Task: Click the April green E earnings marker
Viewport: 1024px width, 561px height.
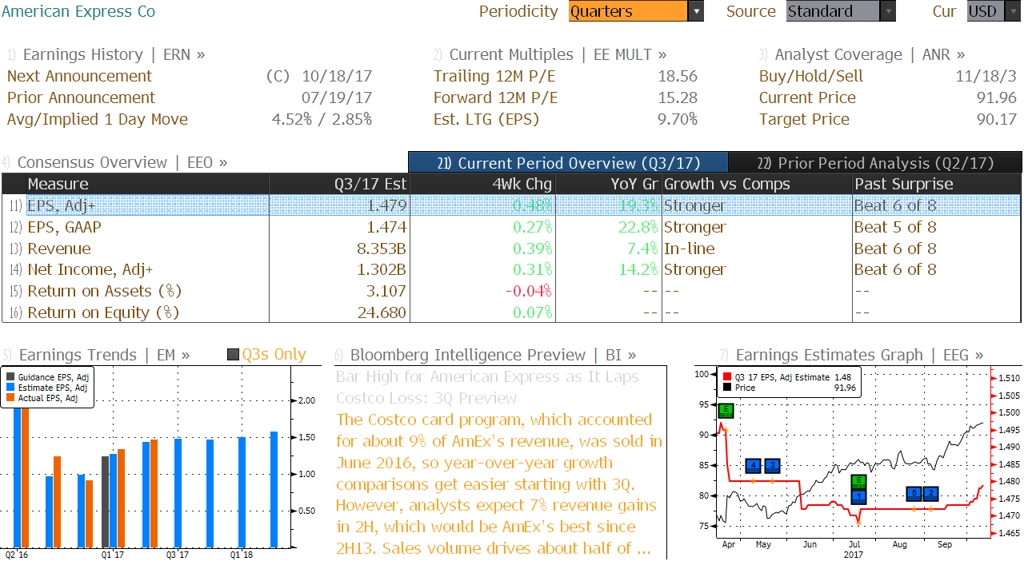Action: pyautogui.click(x=726, y=411)
